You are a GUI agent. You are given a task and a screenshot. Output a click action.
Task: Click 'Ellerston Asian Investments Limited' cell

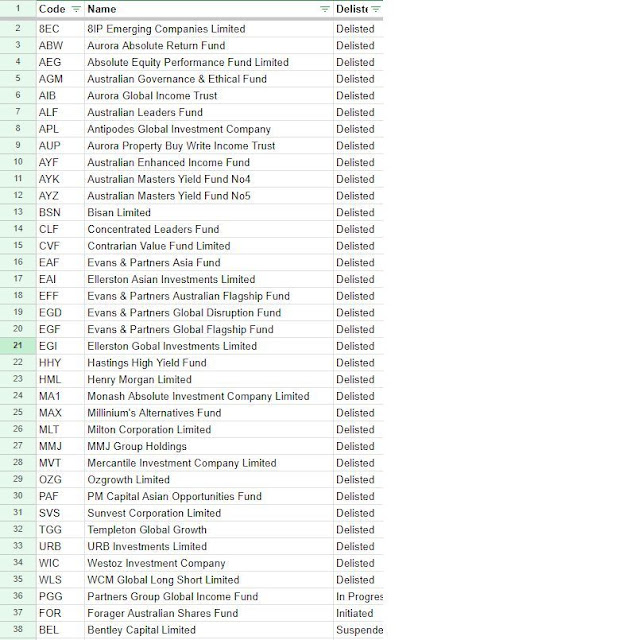pyautogui.click(x=209, y=280)
